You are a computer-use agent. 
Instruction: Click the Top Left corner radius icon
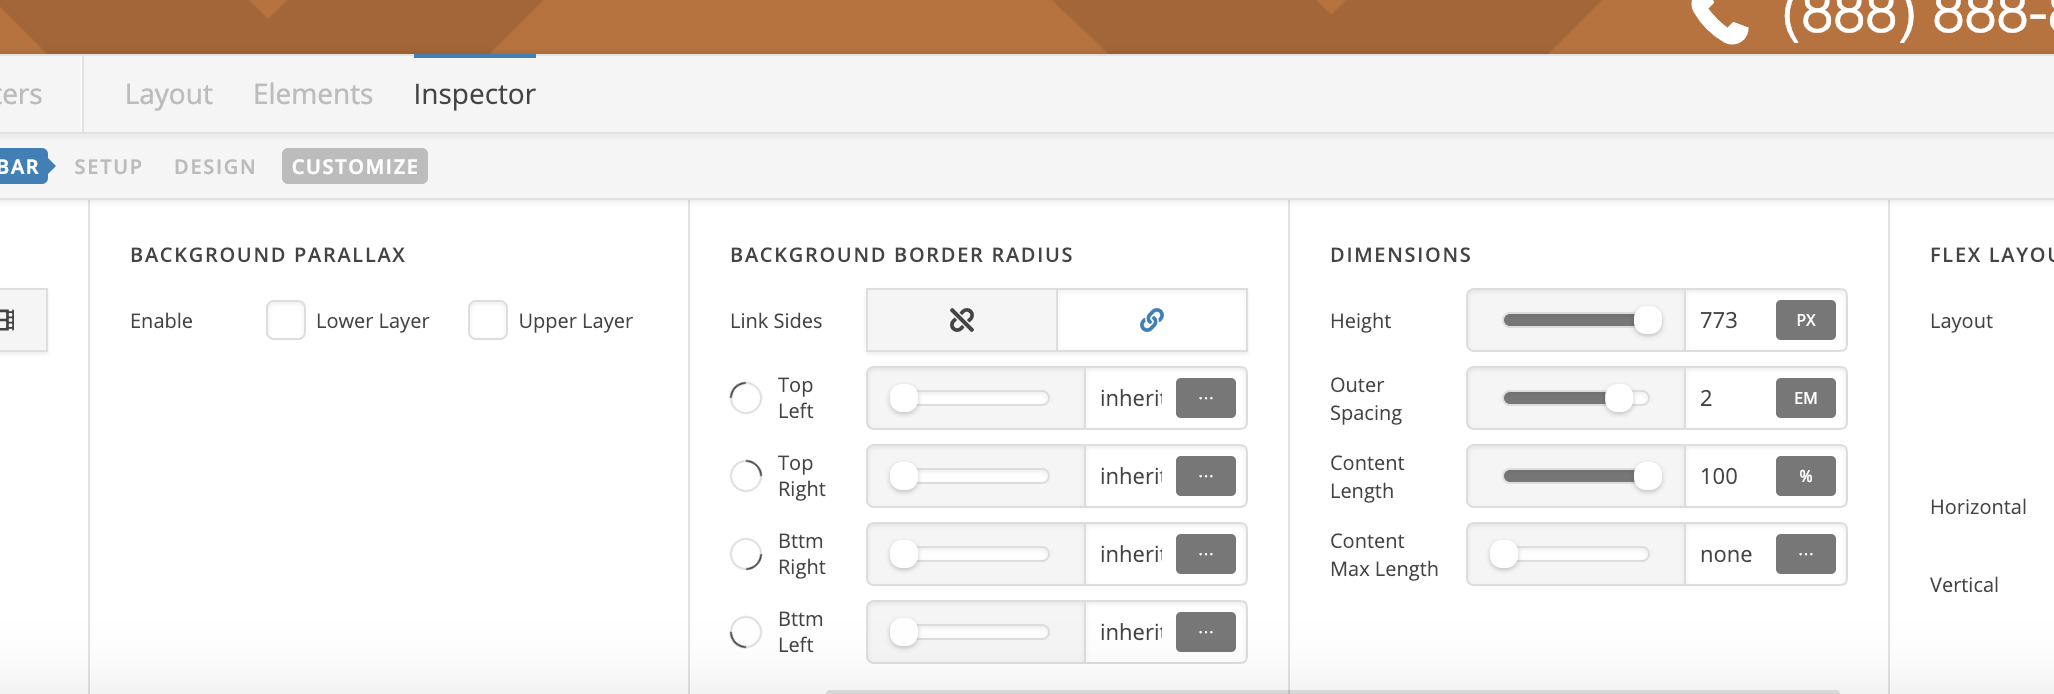[x=746, y=398]
